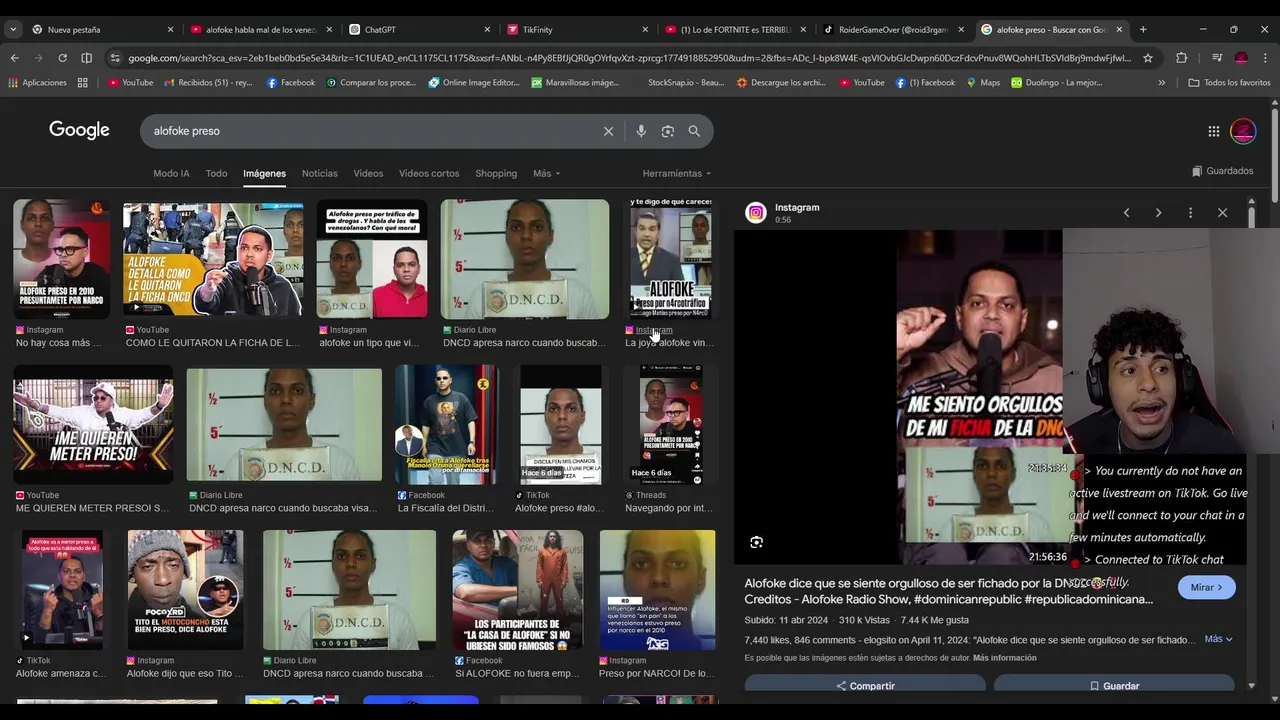Viewport: 1280px width, 720px height.
Task: Switch to the ChatGPT browser tab
Action: pyautogui.click(x=419, y=29)
